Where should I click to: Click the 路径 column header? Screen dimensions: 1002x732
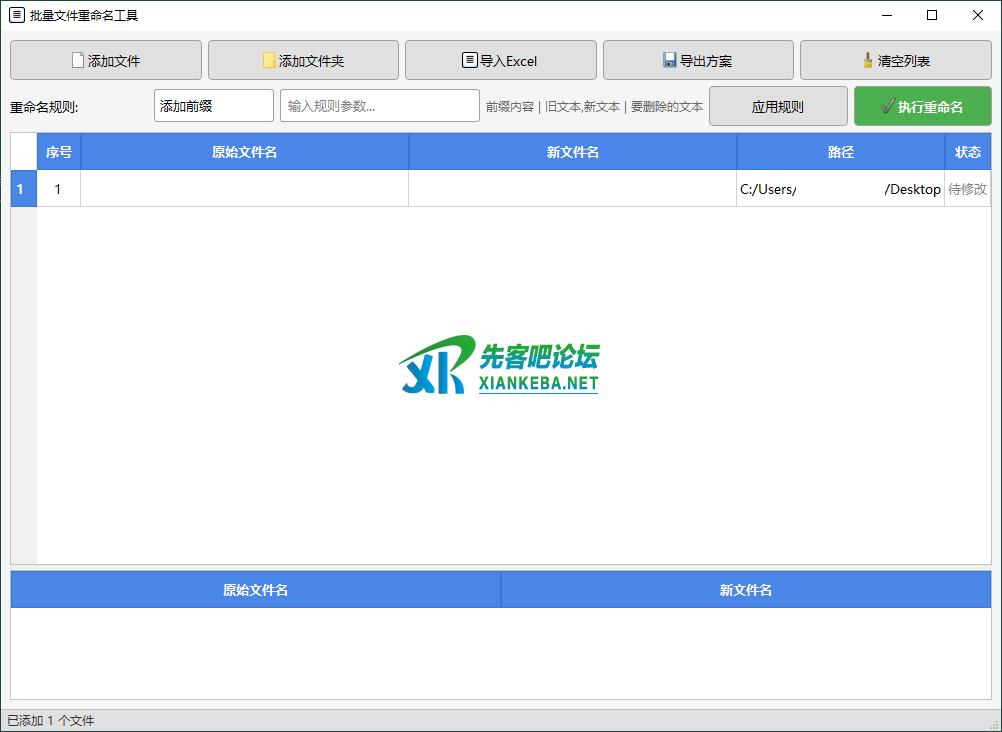[840, 152]
